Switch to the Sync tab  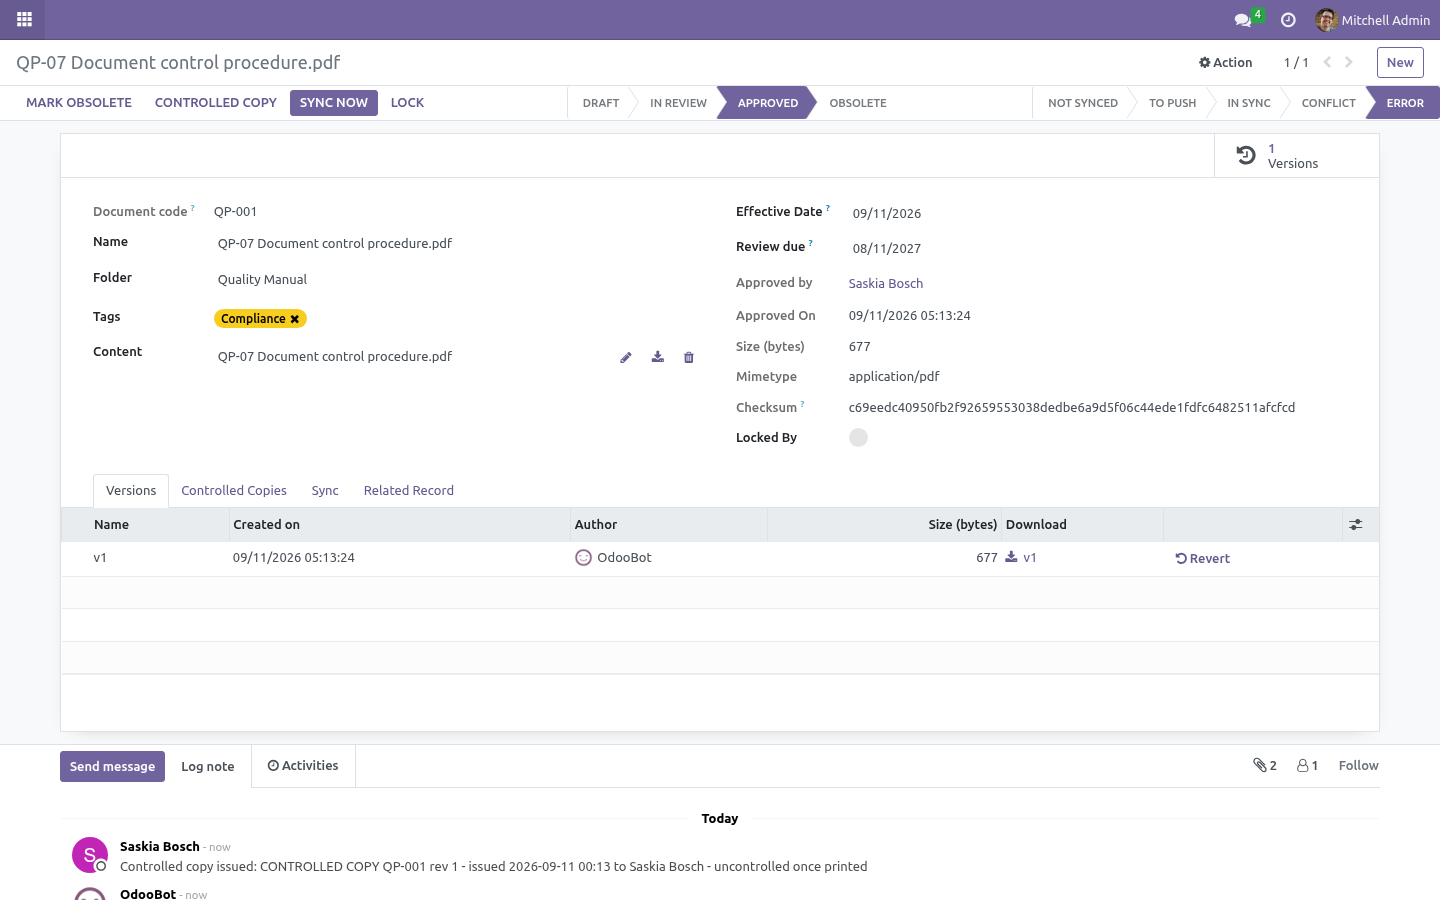pos(325,491)
